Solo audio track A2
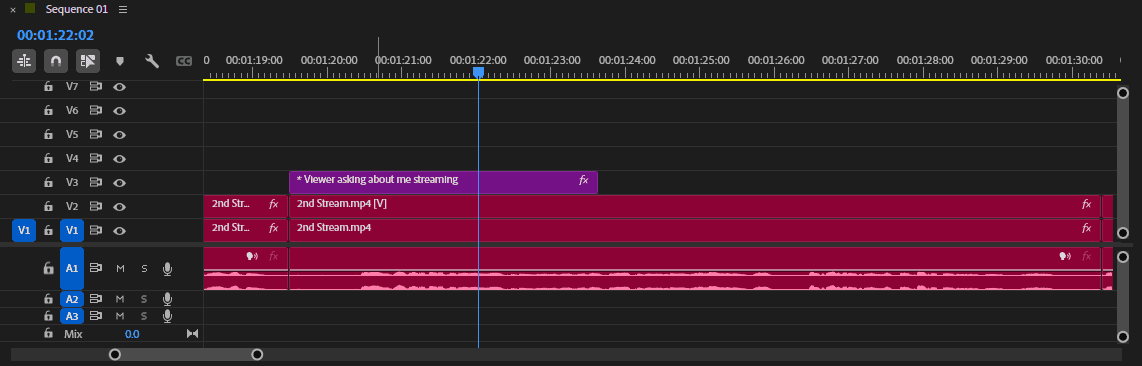Image resolution: width=1142 pixels, height=366 pixels. pos(143,299)
